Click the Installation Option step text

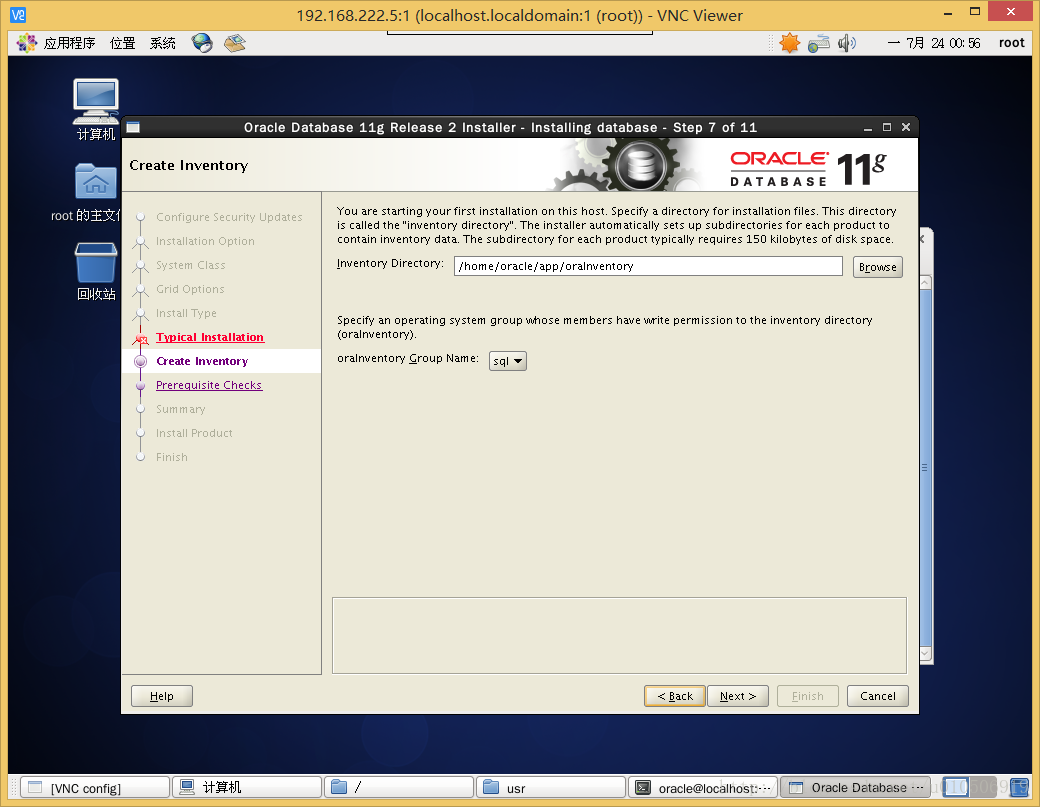coord(205,241)
